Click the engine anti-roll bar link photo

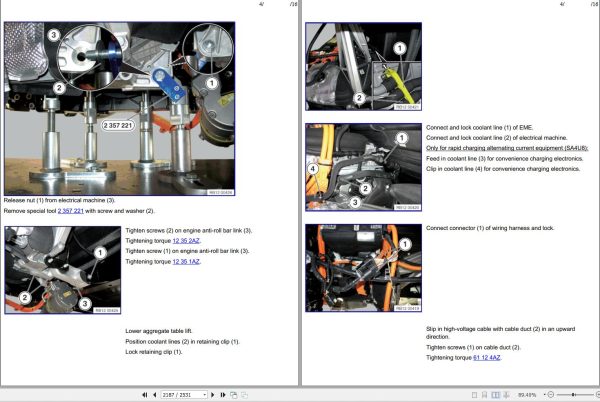pos(63,270)
